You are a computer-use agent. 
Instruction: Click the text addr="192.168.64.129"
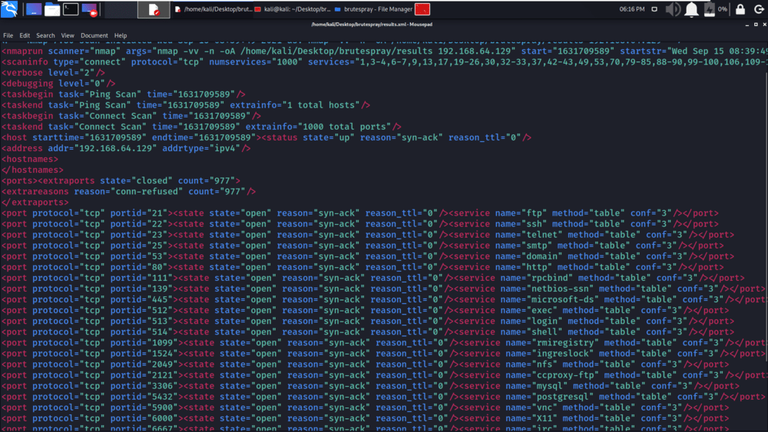(100, 148)
